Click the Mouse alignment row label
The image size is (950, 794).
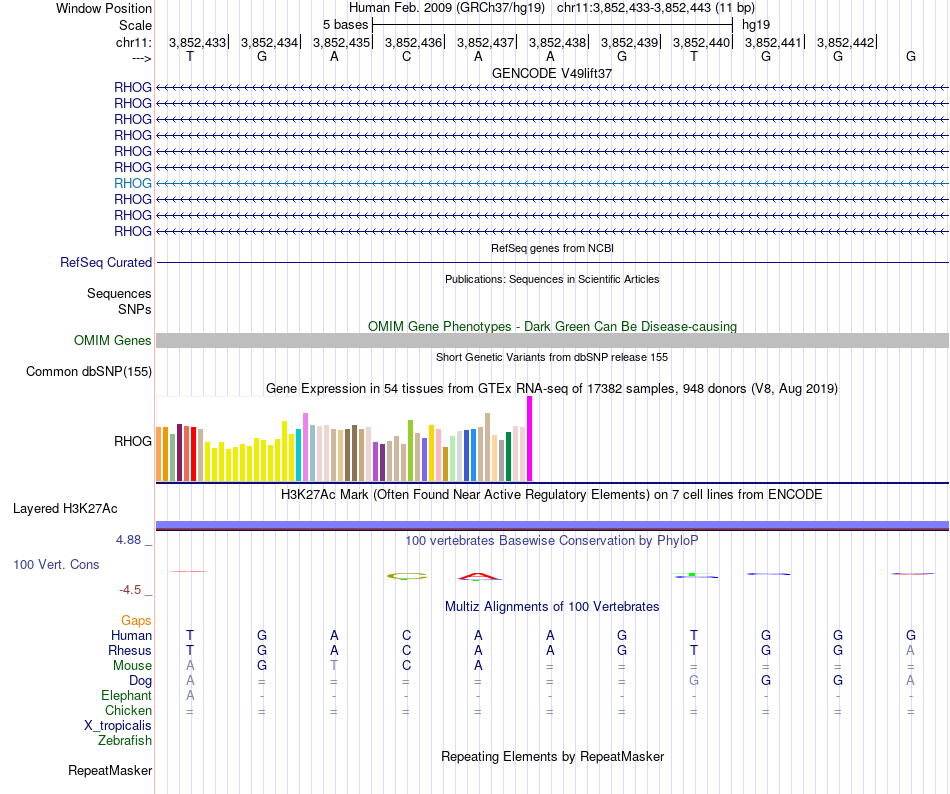(x=132, y=666)
